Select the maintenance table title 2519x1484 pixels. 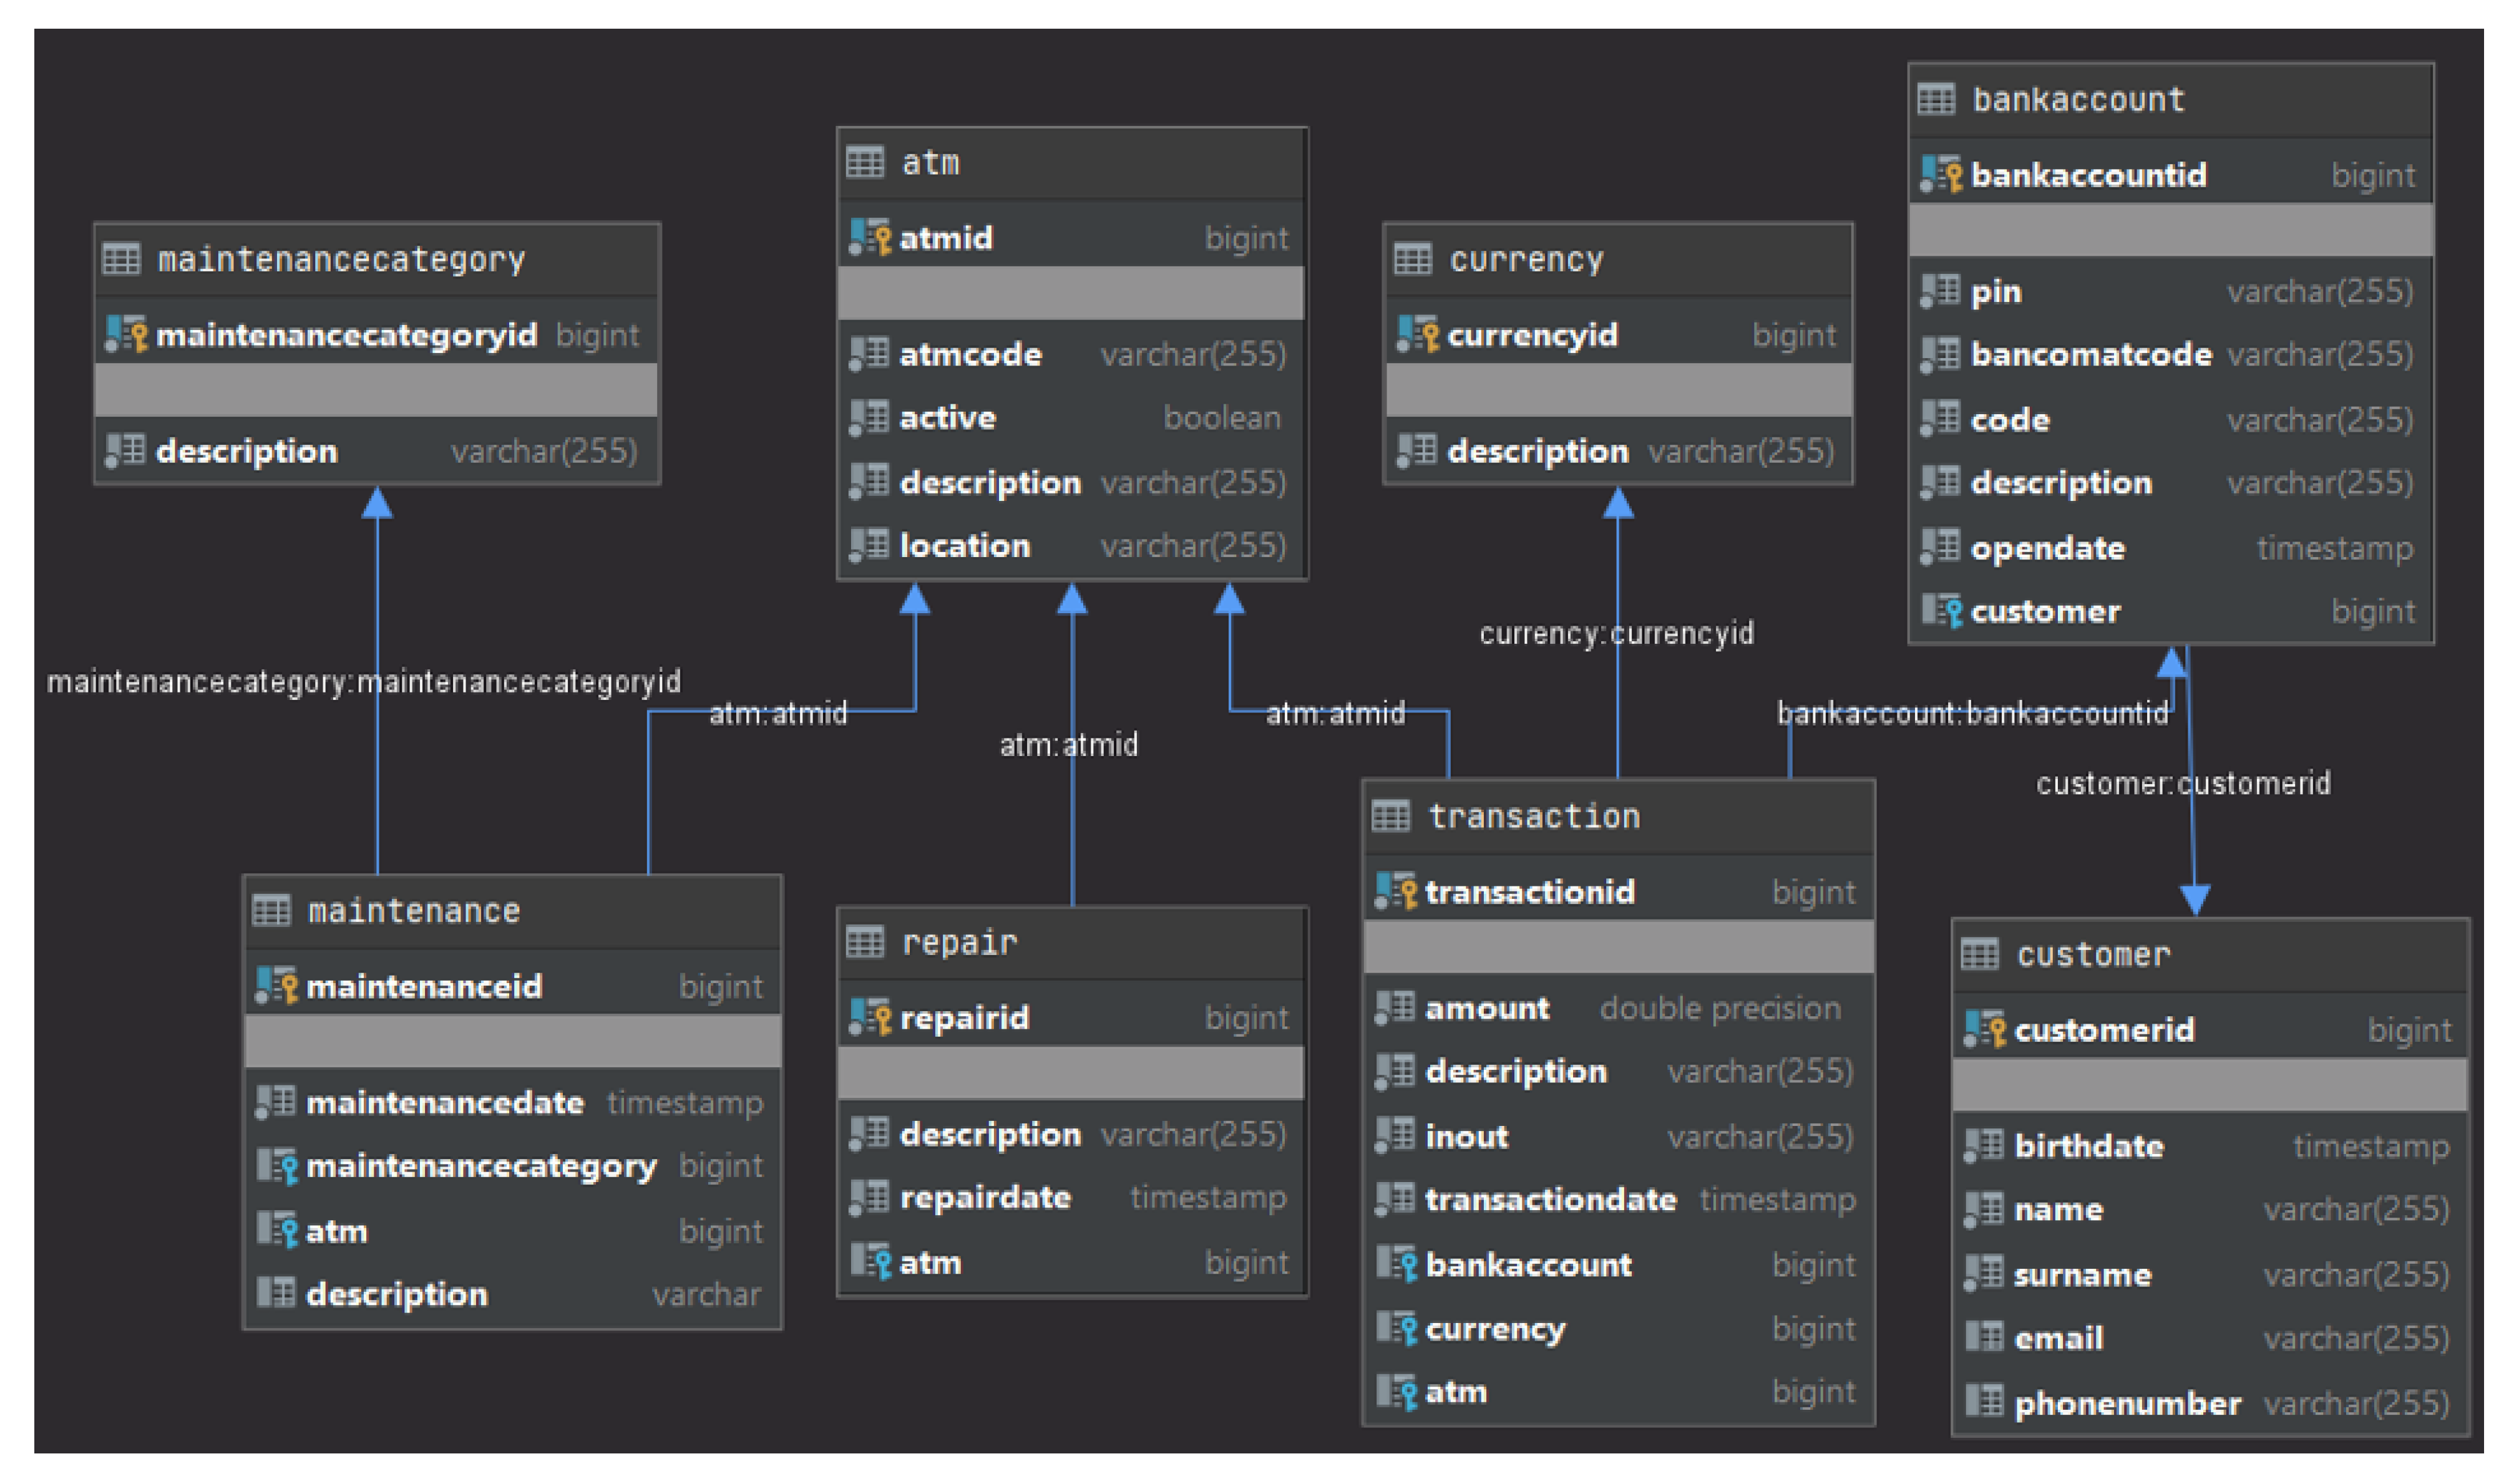(x=413, y=910)
